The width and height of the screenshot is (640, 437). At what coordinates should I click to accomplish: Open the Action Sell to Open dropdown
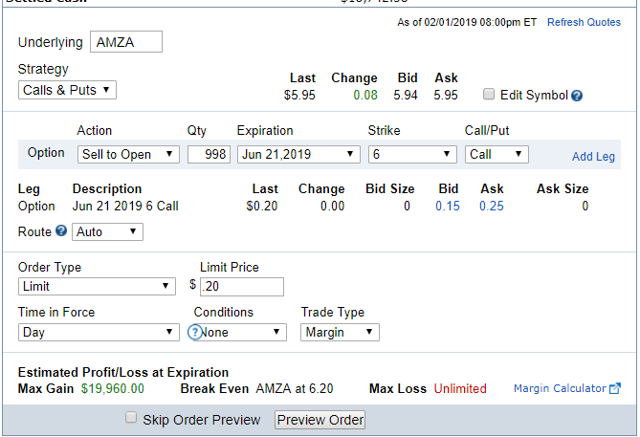129,155
